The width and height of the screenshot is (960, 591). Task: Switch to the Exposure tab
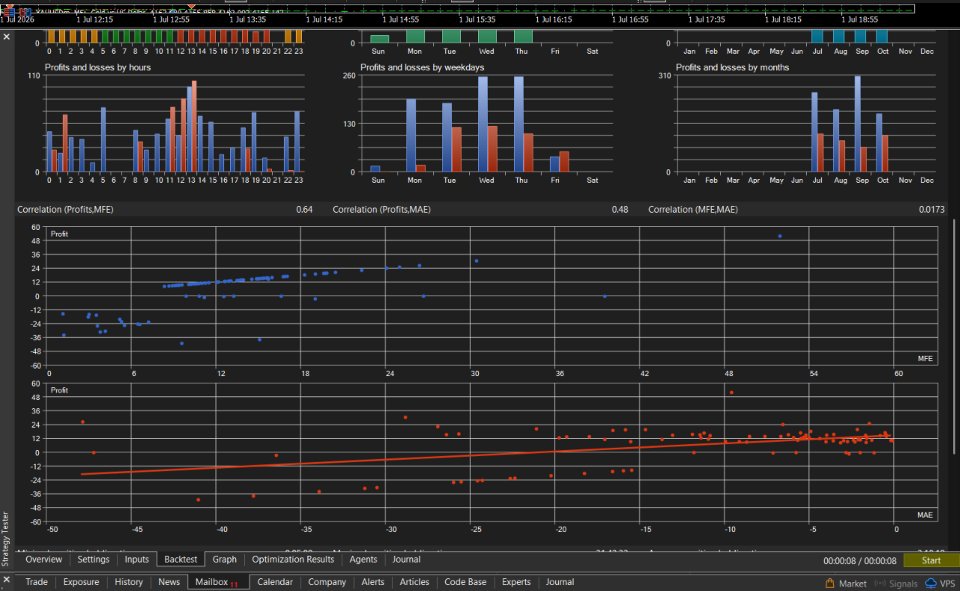(x=81, y=582)
